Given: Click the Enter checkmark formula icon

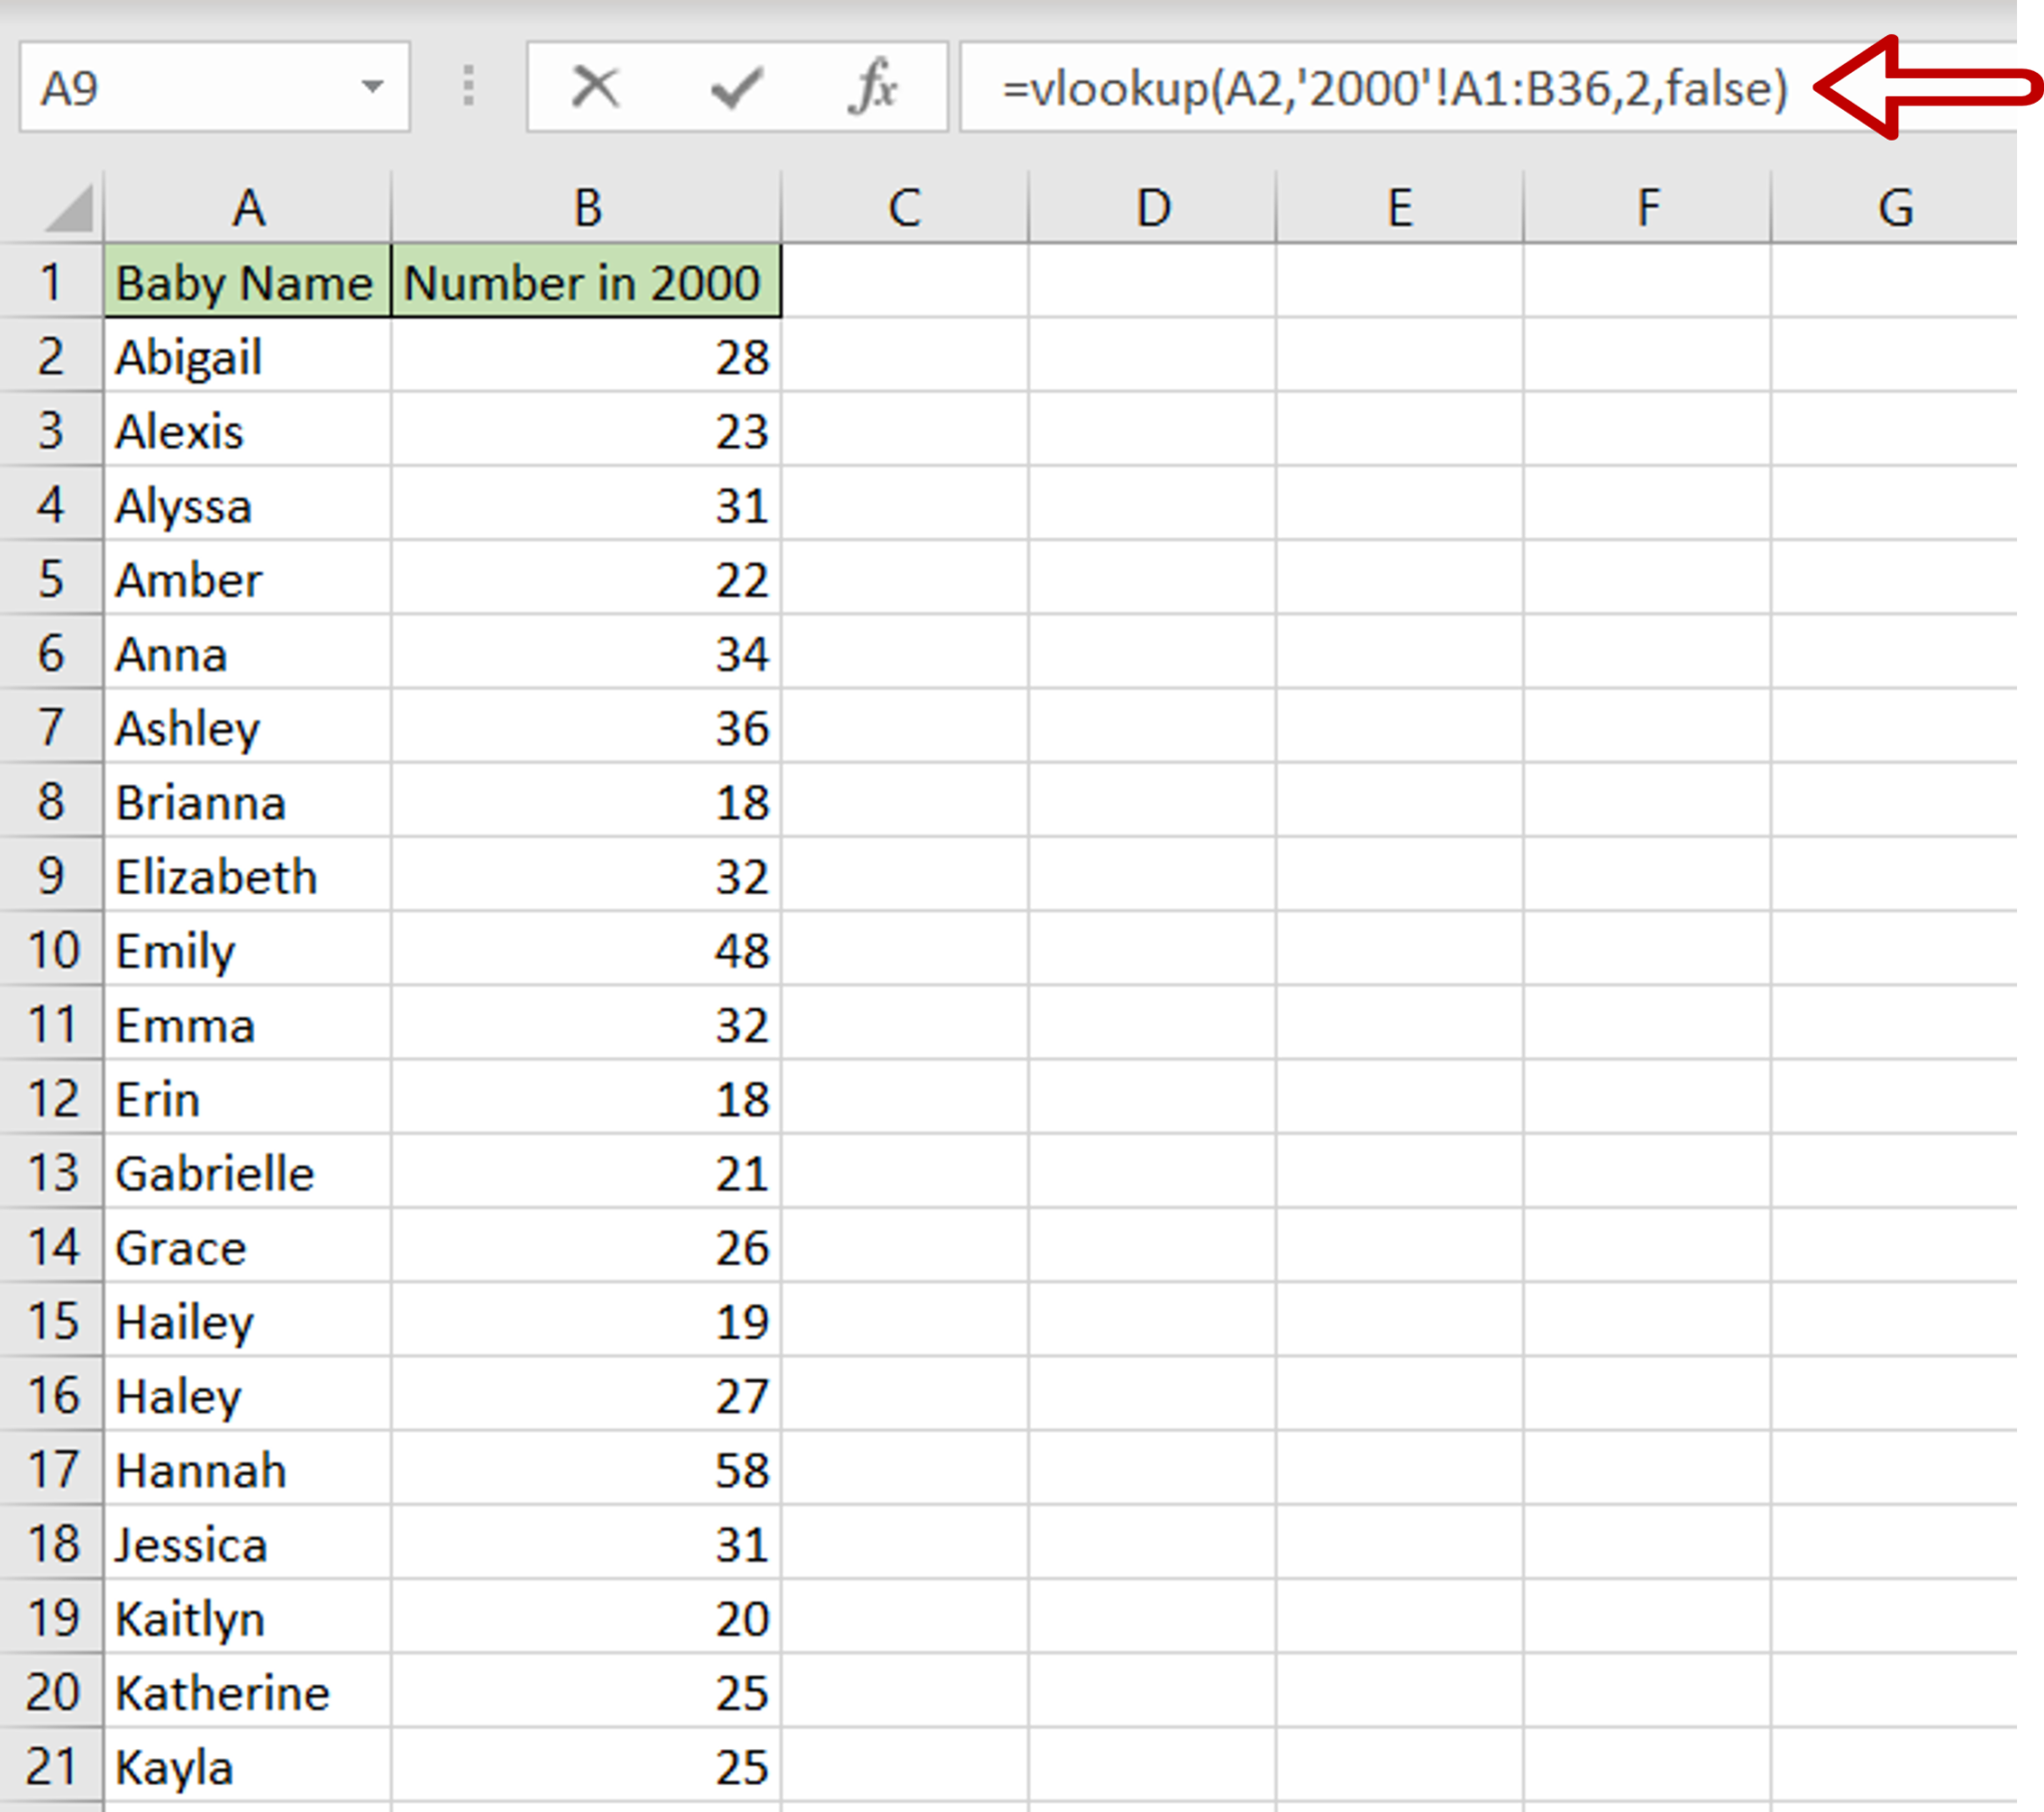Looking at the screenshot, I should click(x=736, y=87).
